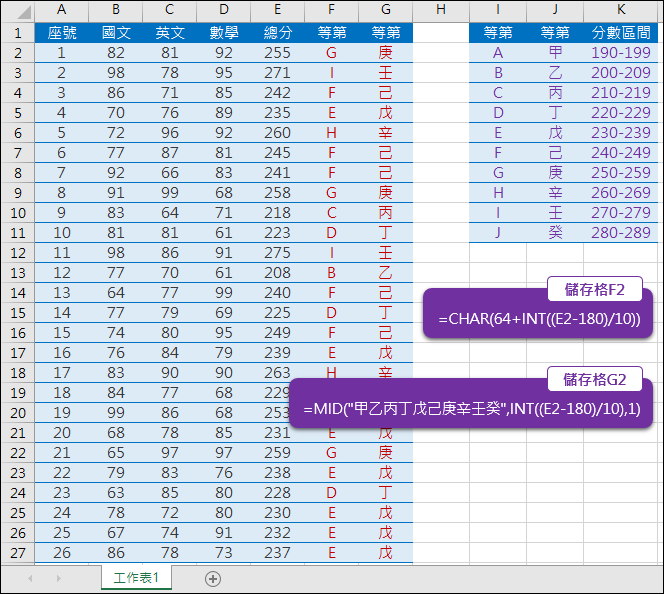664x594 pixels.
Task: Click the 等第 header in column F
Action: click(332, 33)
